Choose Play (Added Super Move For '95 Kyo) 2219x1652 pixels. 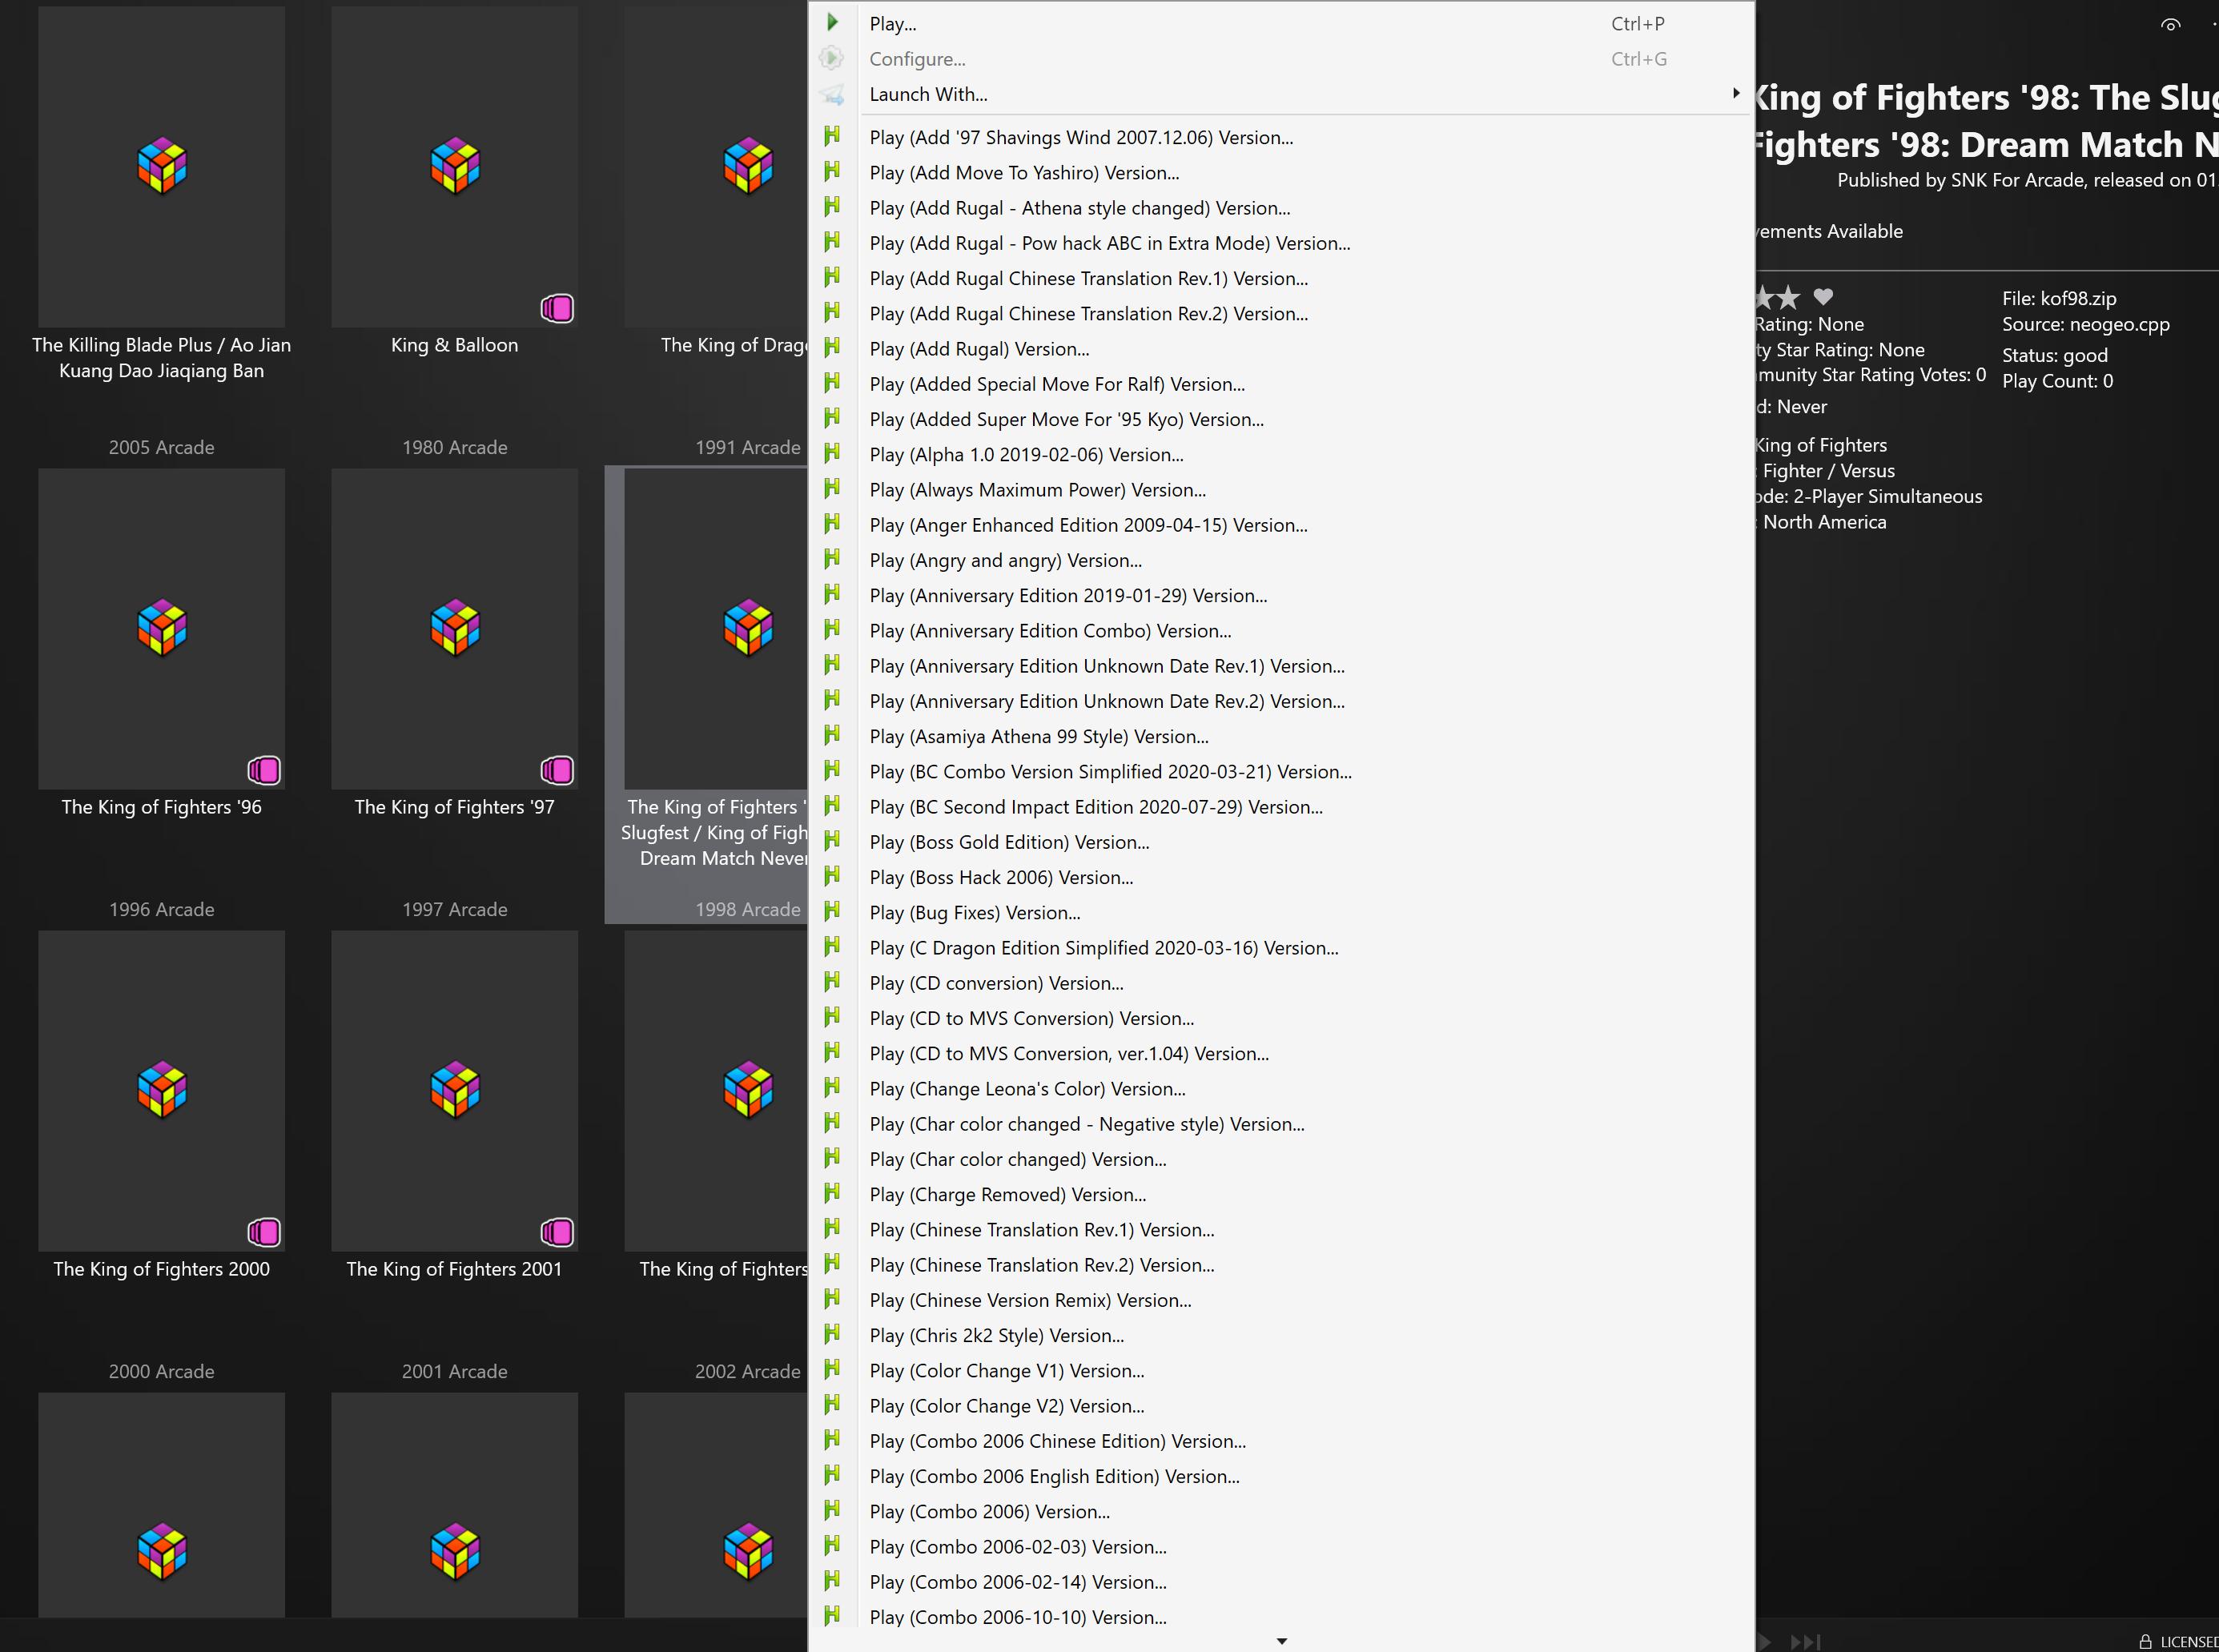pyautogui.click(x=1281, y=419)
